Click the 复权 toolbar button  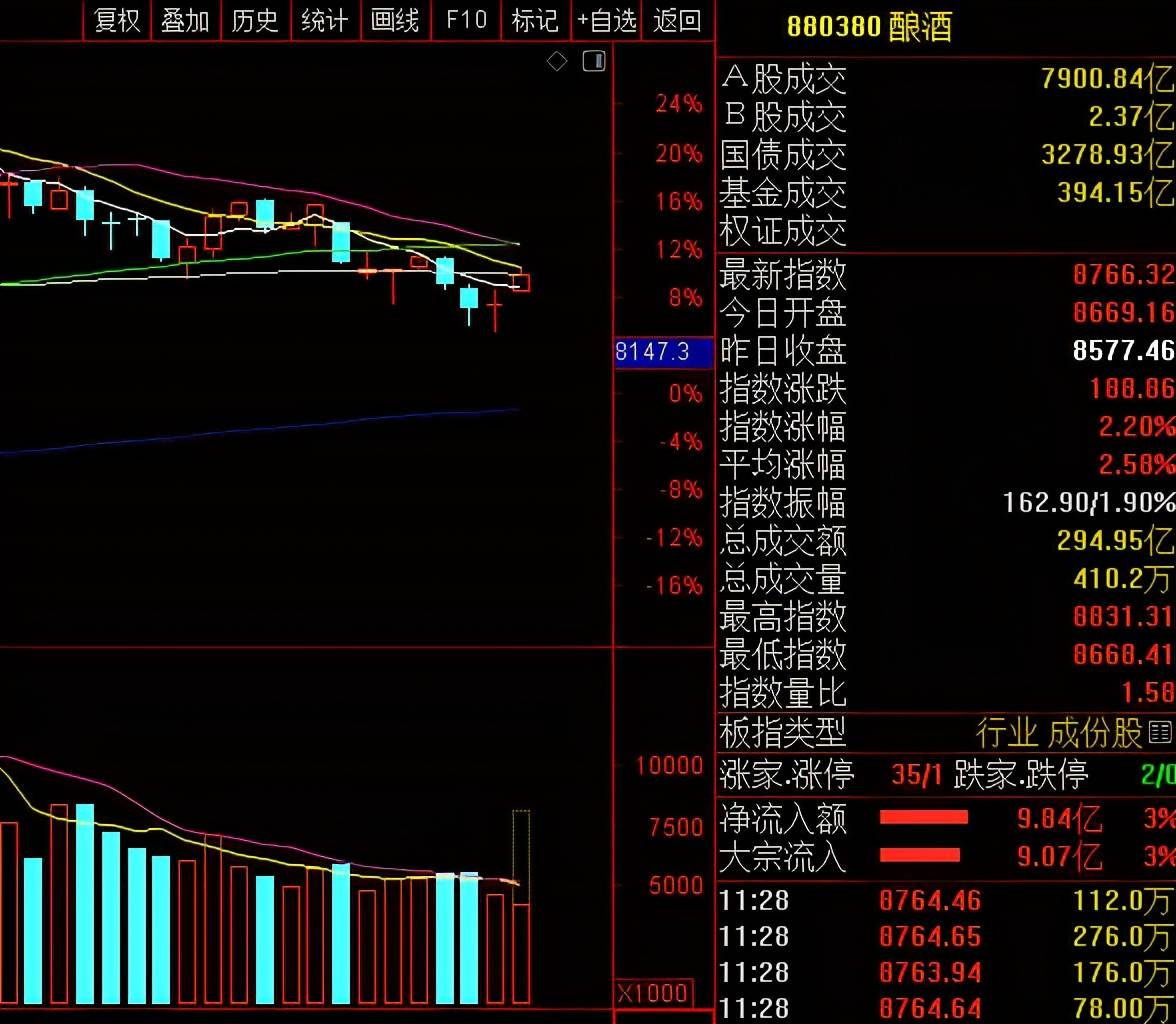(117, 20)
